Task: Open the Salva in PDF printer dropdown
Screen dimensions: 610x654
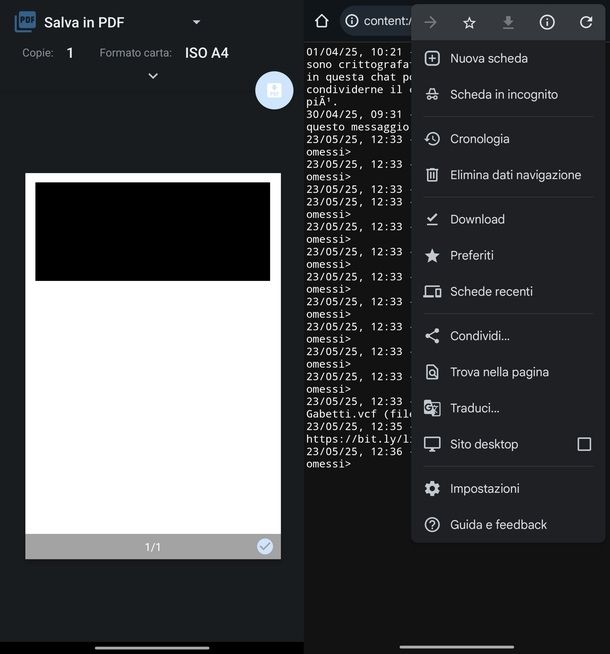Action: click(196, 22)
